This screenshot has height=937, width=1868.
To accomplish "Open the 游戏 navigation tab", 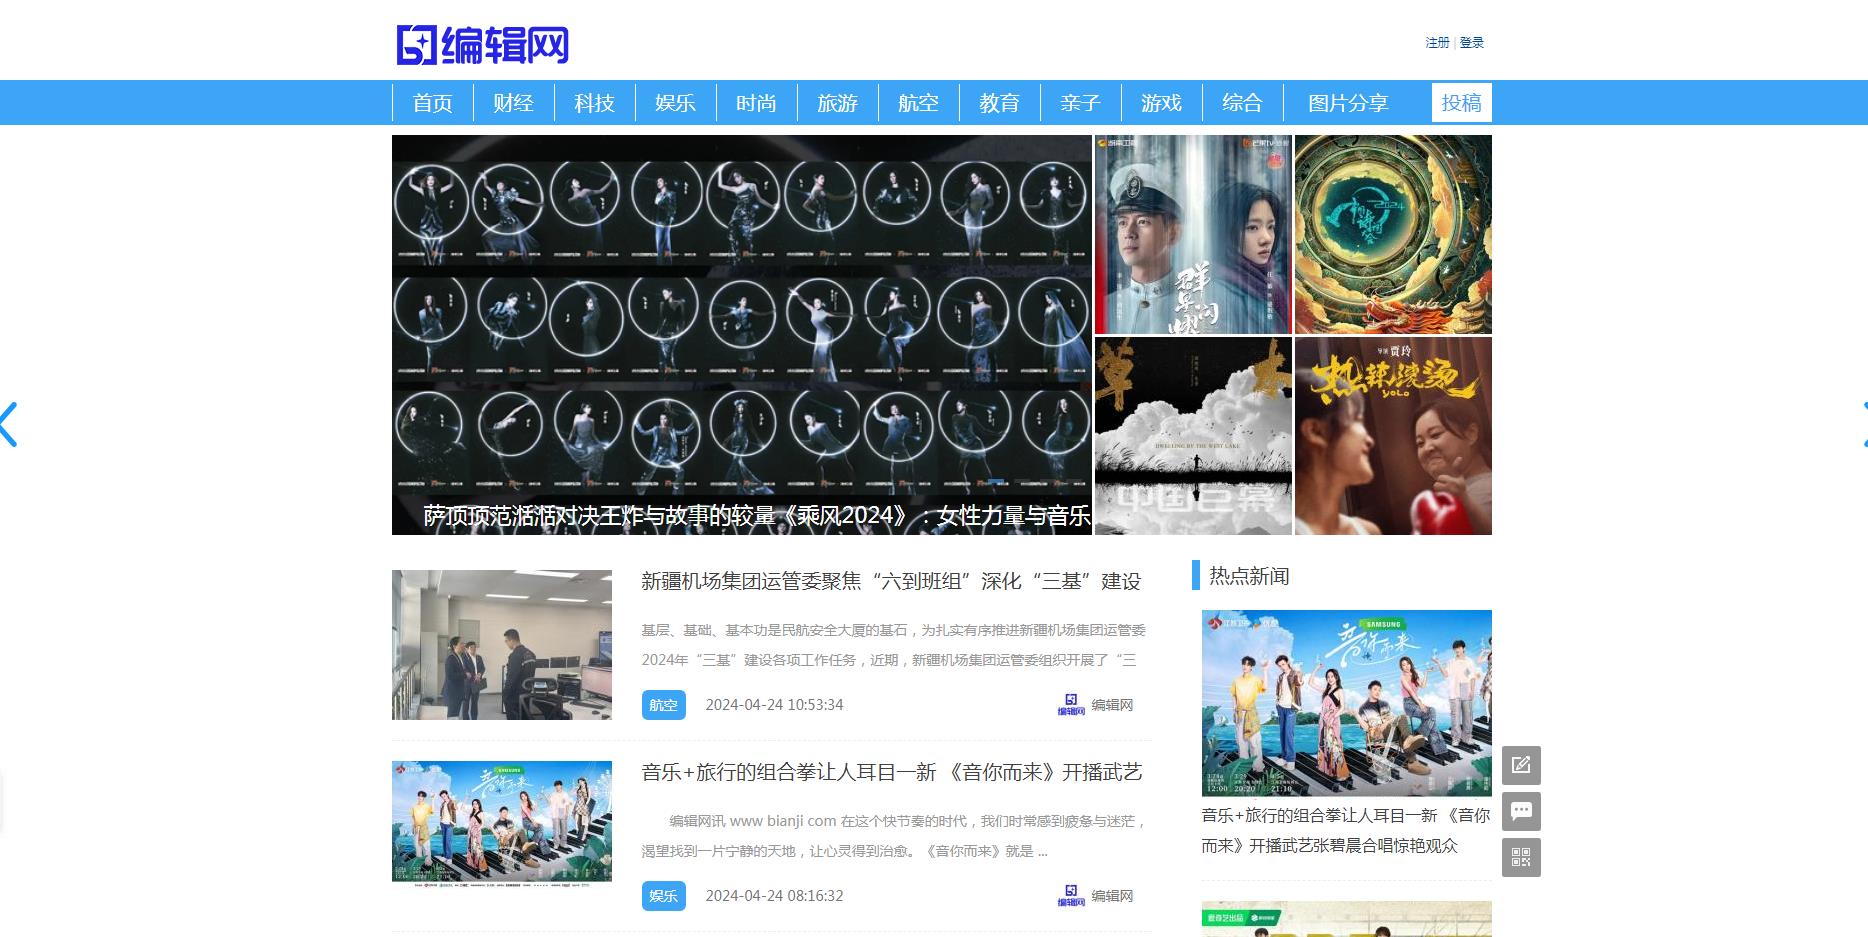I will [x=1162, y=103].
